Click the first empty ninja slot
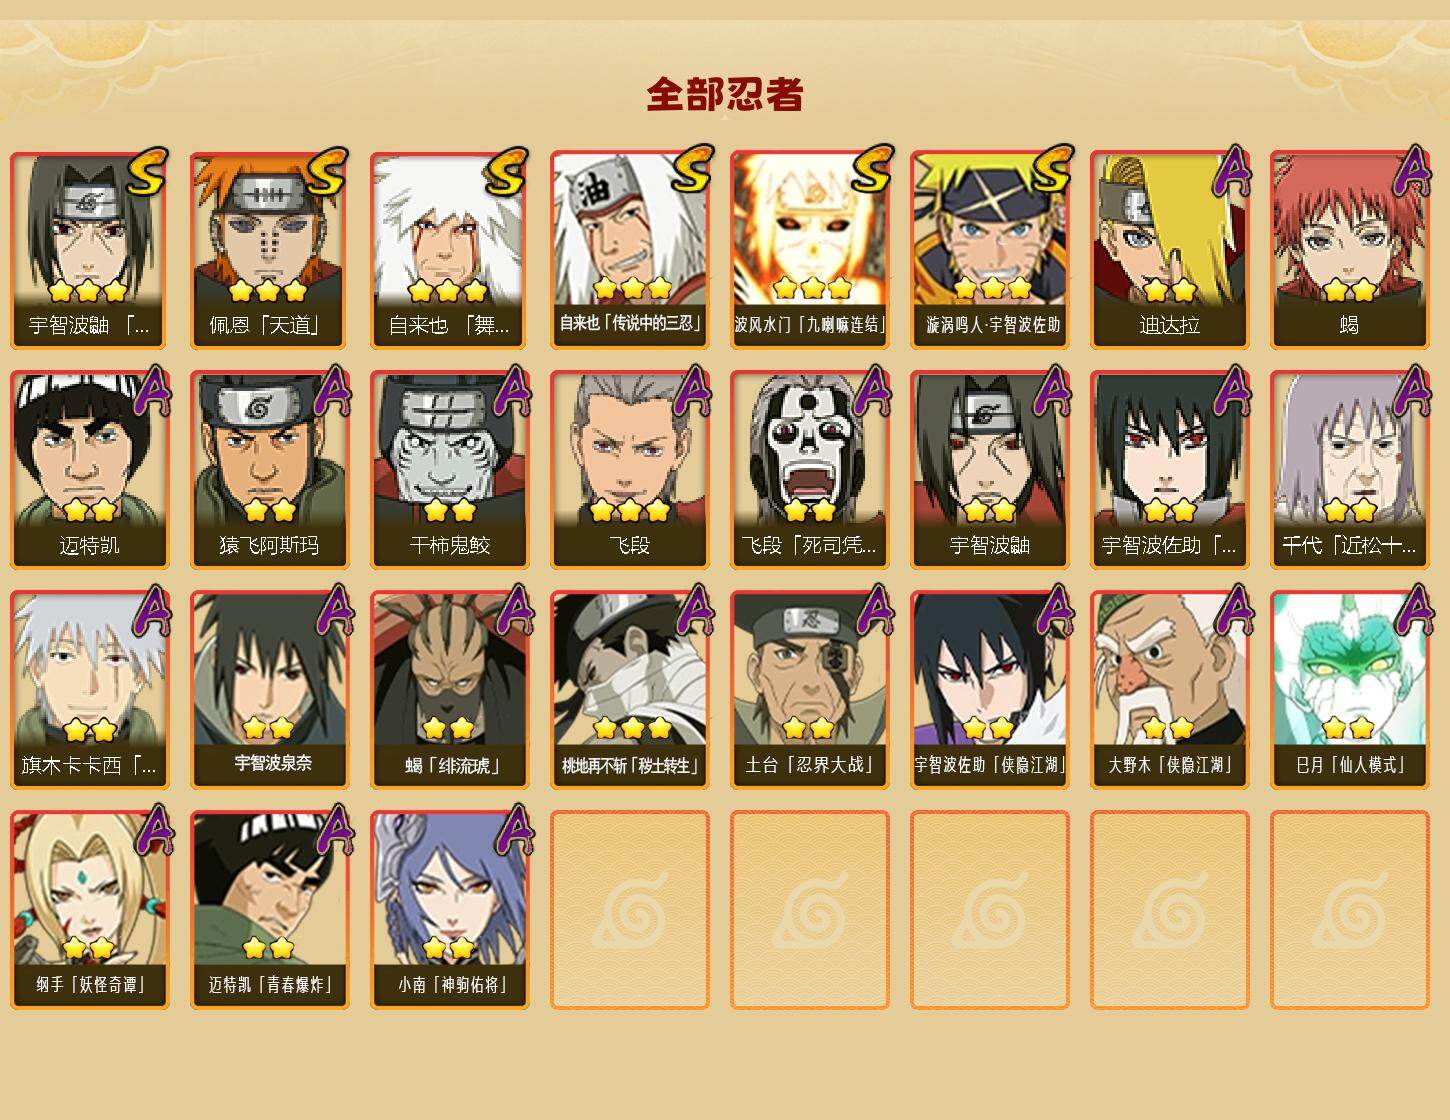Viewport: 1450px width, 1120px height. [630, 910]
